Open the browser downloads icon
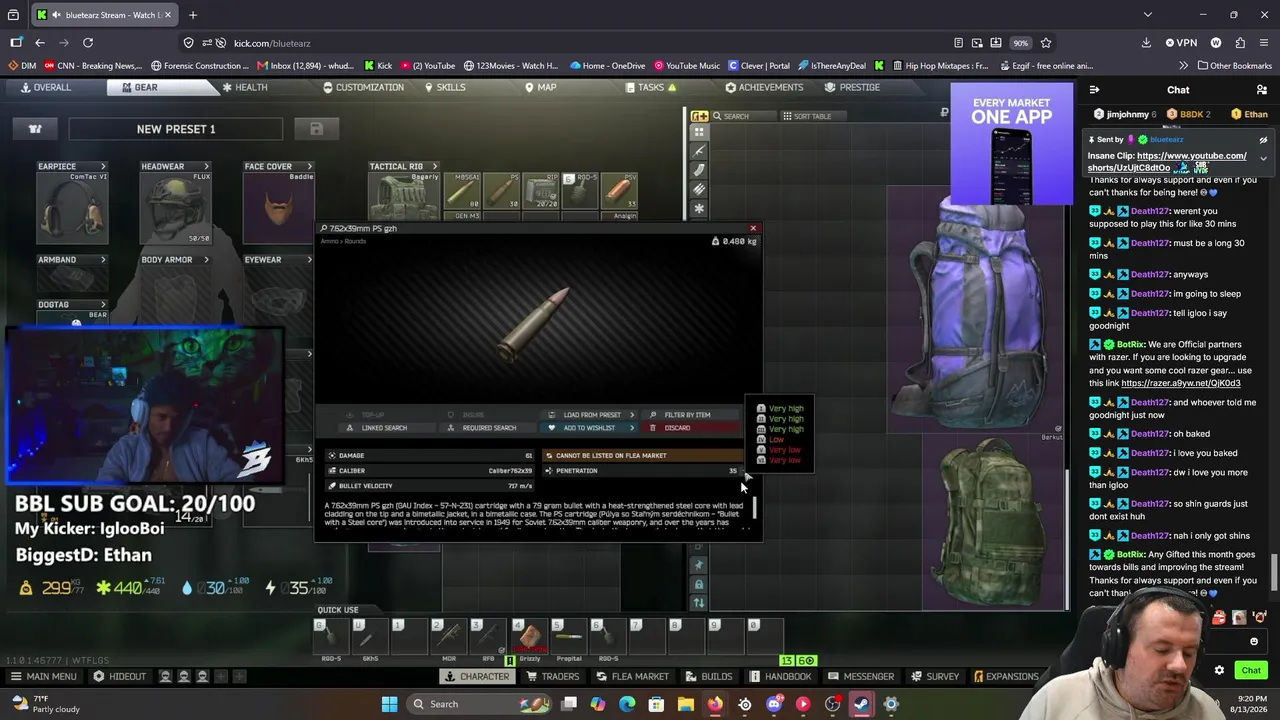The width and height of the screenshot is (1280, 720). click(x=1146, y=43)
